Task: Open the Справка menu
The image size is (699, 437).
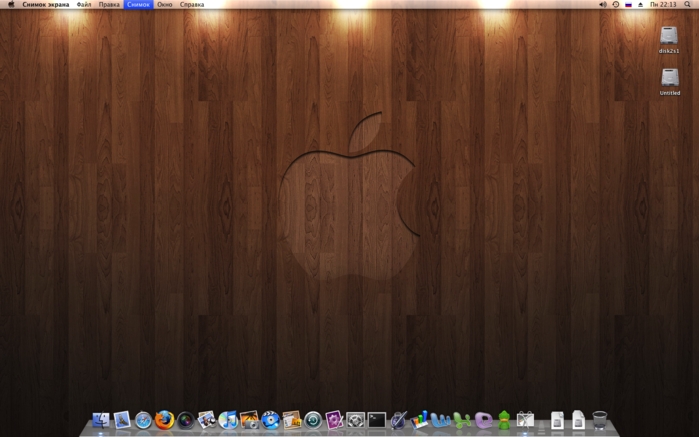Action: coord(192,4)
